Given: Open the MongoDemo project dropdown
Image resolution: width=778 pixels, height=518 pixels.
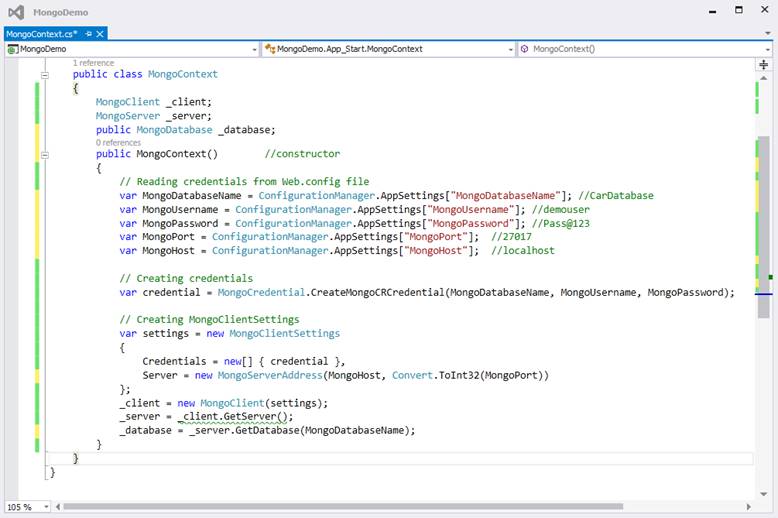Looking at the screenshot, I should click(253, 49).
